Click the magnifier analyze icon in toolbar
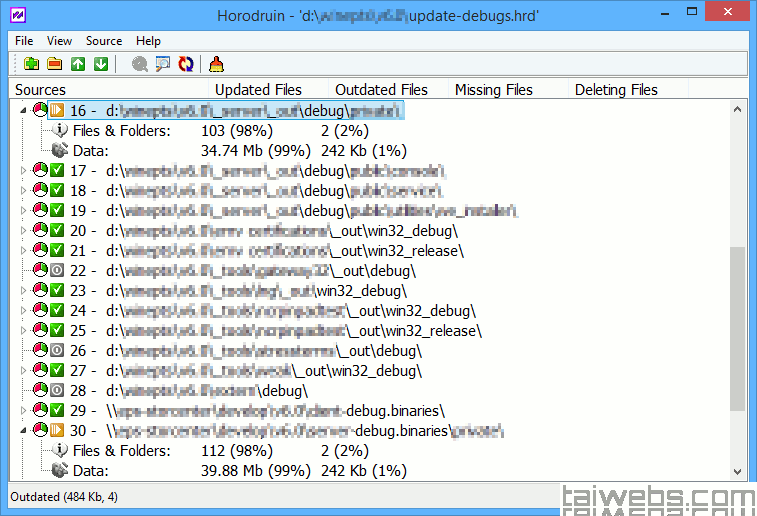 pyautogui.click(x=140, y=65)
